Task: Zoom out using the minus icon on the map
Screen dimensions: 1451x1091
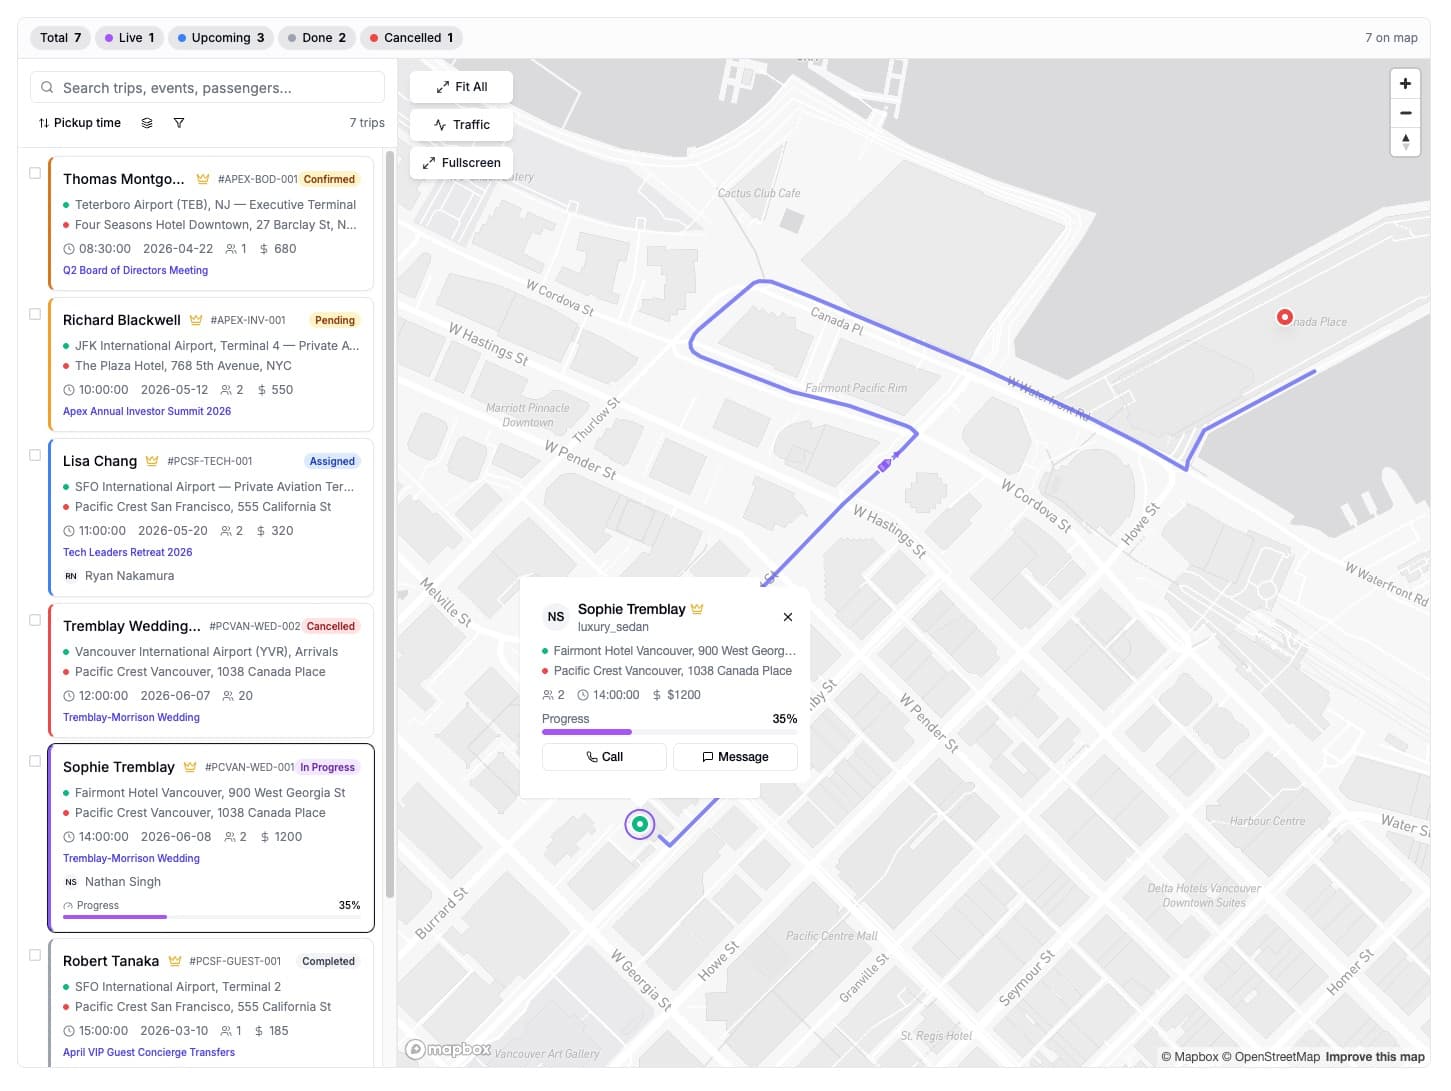Action: pyautogui.click(x=1405, y=112)
